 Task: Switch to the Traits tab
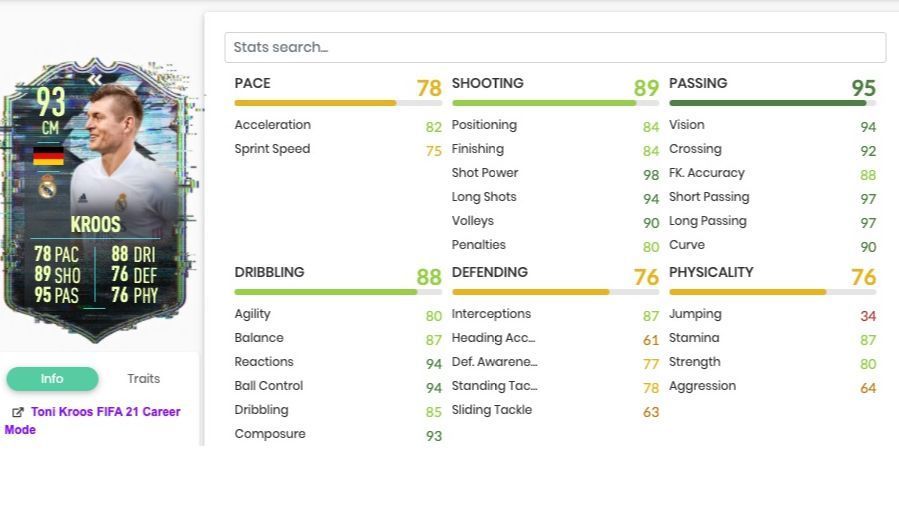pyautogui.click(x=143, y=379)
